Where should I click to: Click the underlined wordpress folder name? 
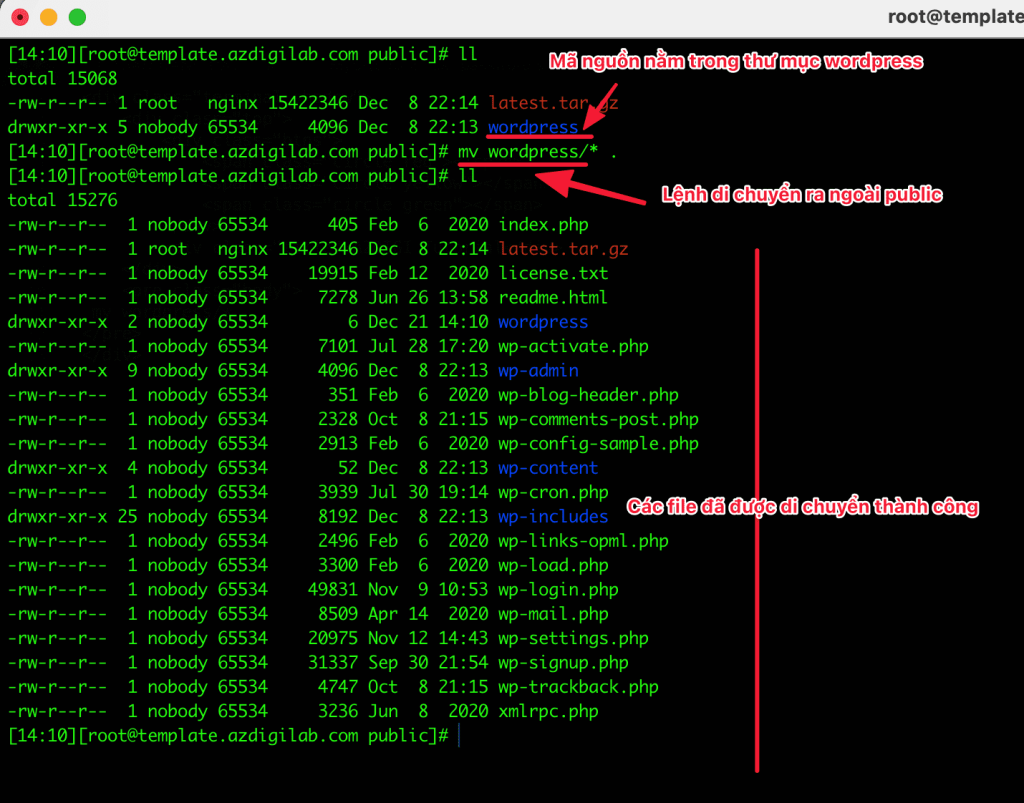point(533,127)
